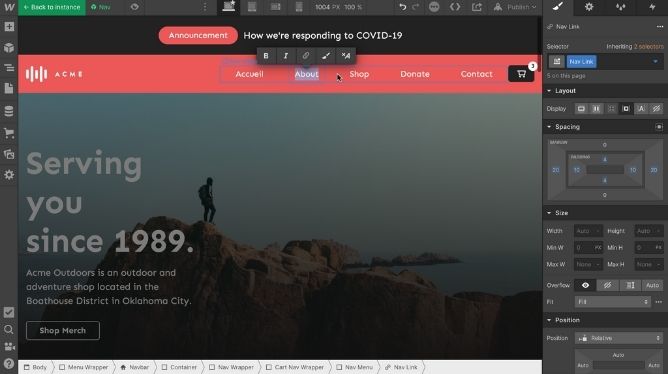Apply bold in the text toolbar
668x374 pixels.
[x=266, y=56]
